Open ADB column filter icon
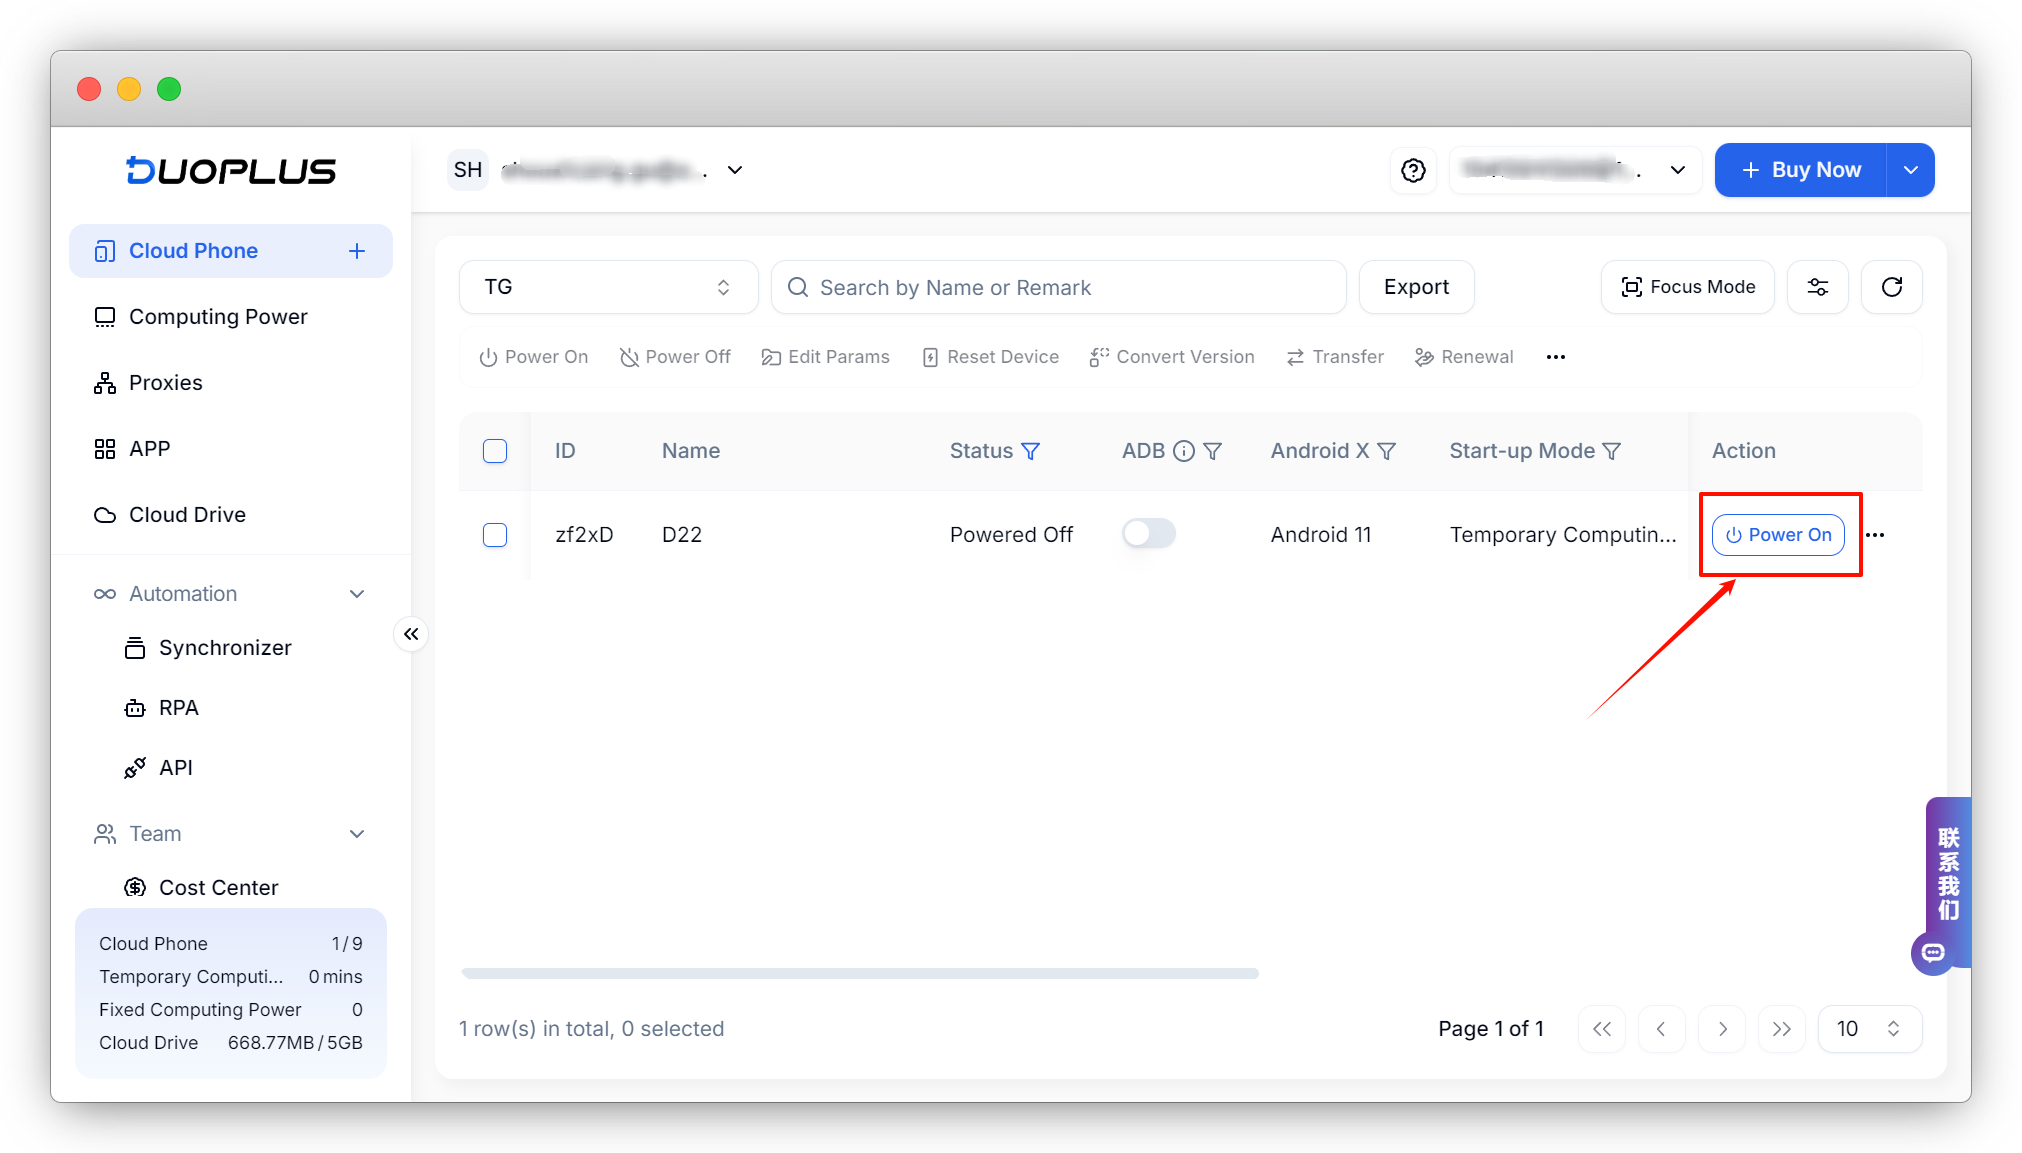The image size is (2022, 1153). (1212, 451)
